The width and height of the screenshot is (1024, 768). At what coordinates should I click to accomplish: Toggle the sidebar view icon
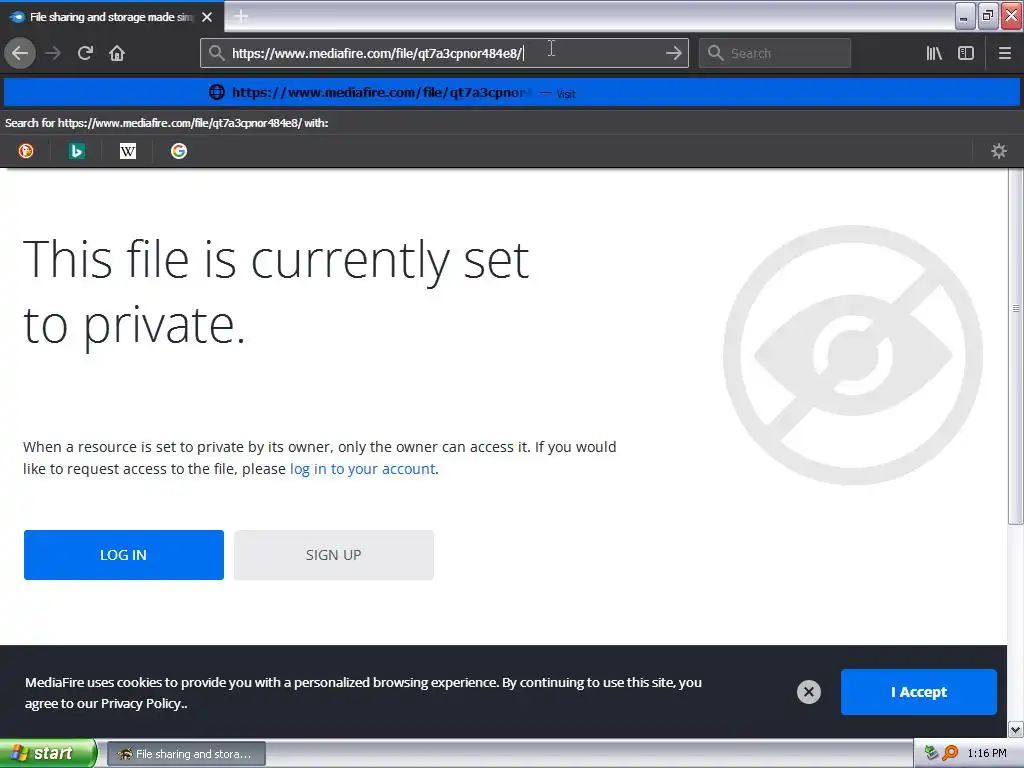(x=966, y=53)
